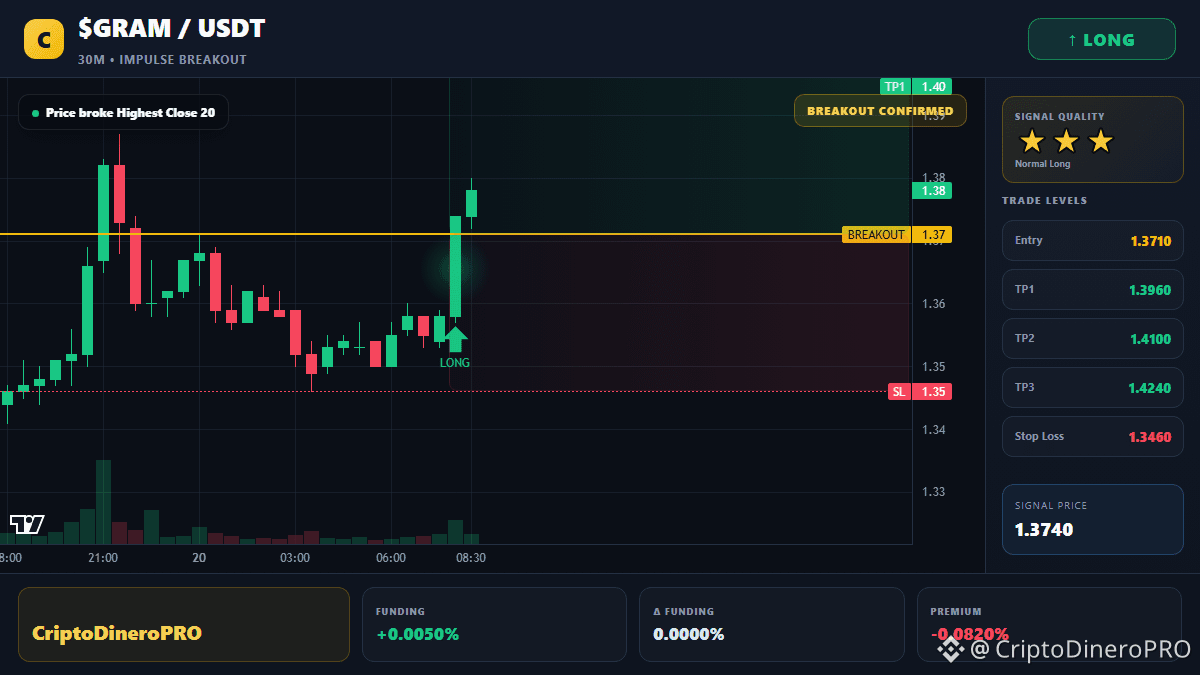Click the TP2 1.4100 row
Image resolution: width=1200 pixels, height=675 pixels.
click(x=1093, y=338)
